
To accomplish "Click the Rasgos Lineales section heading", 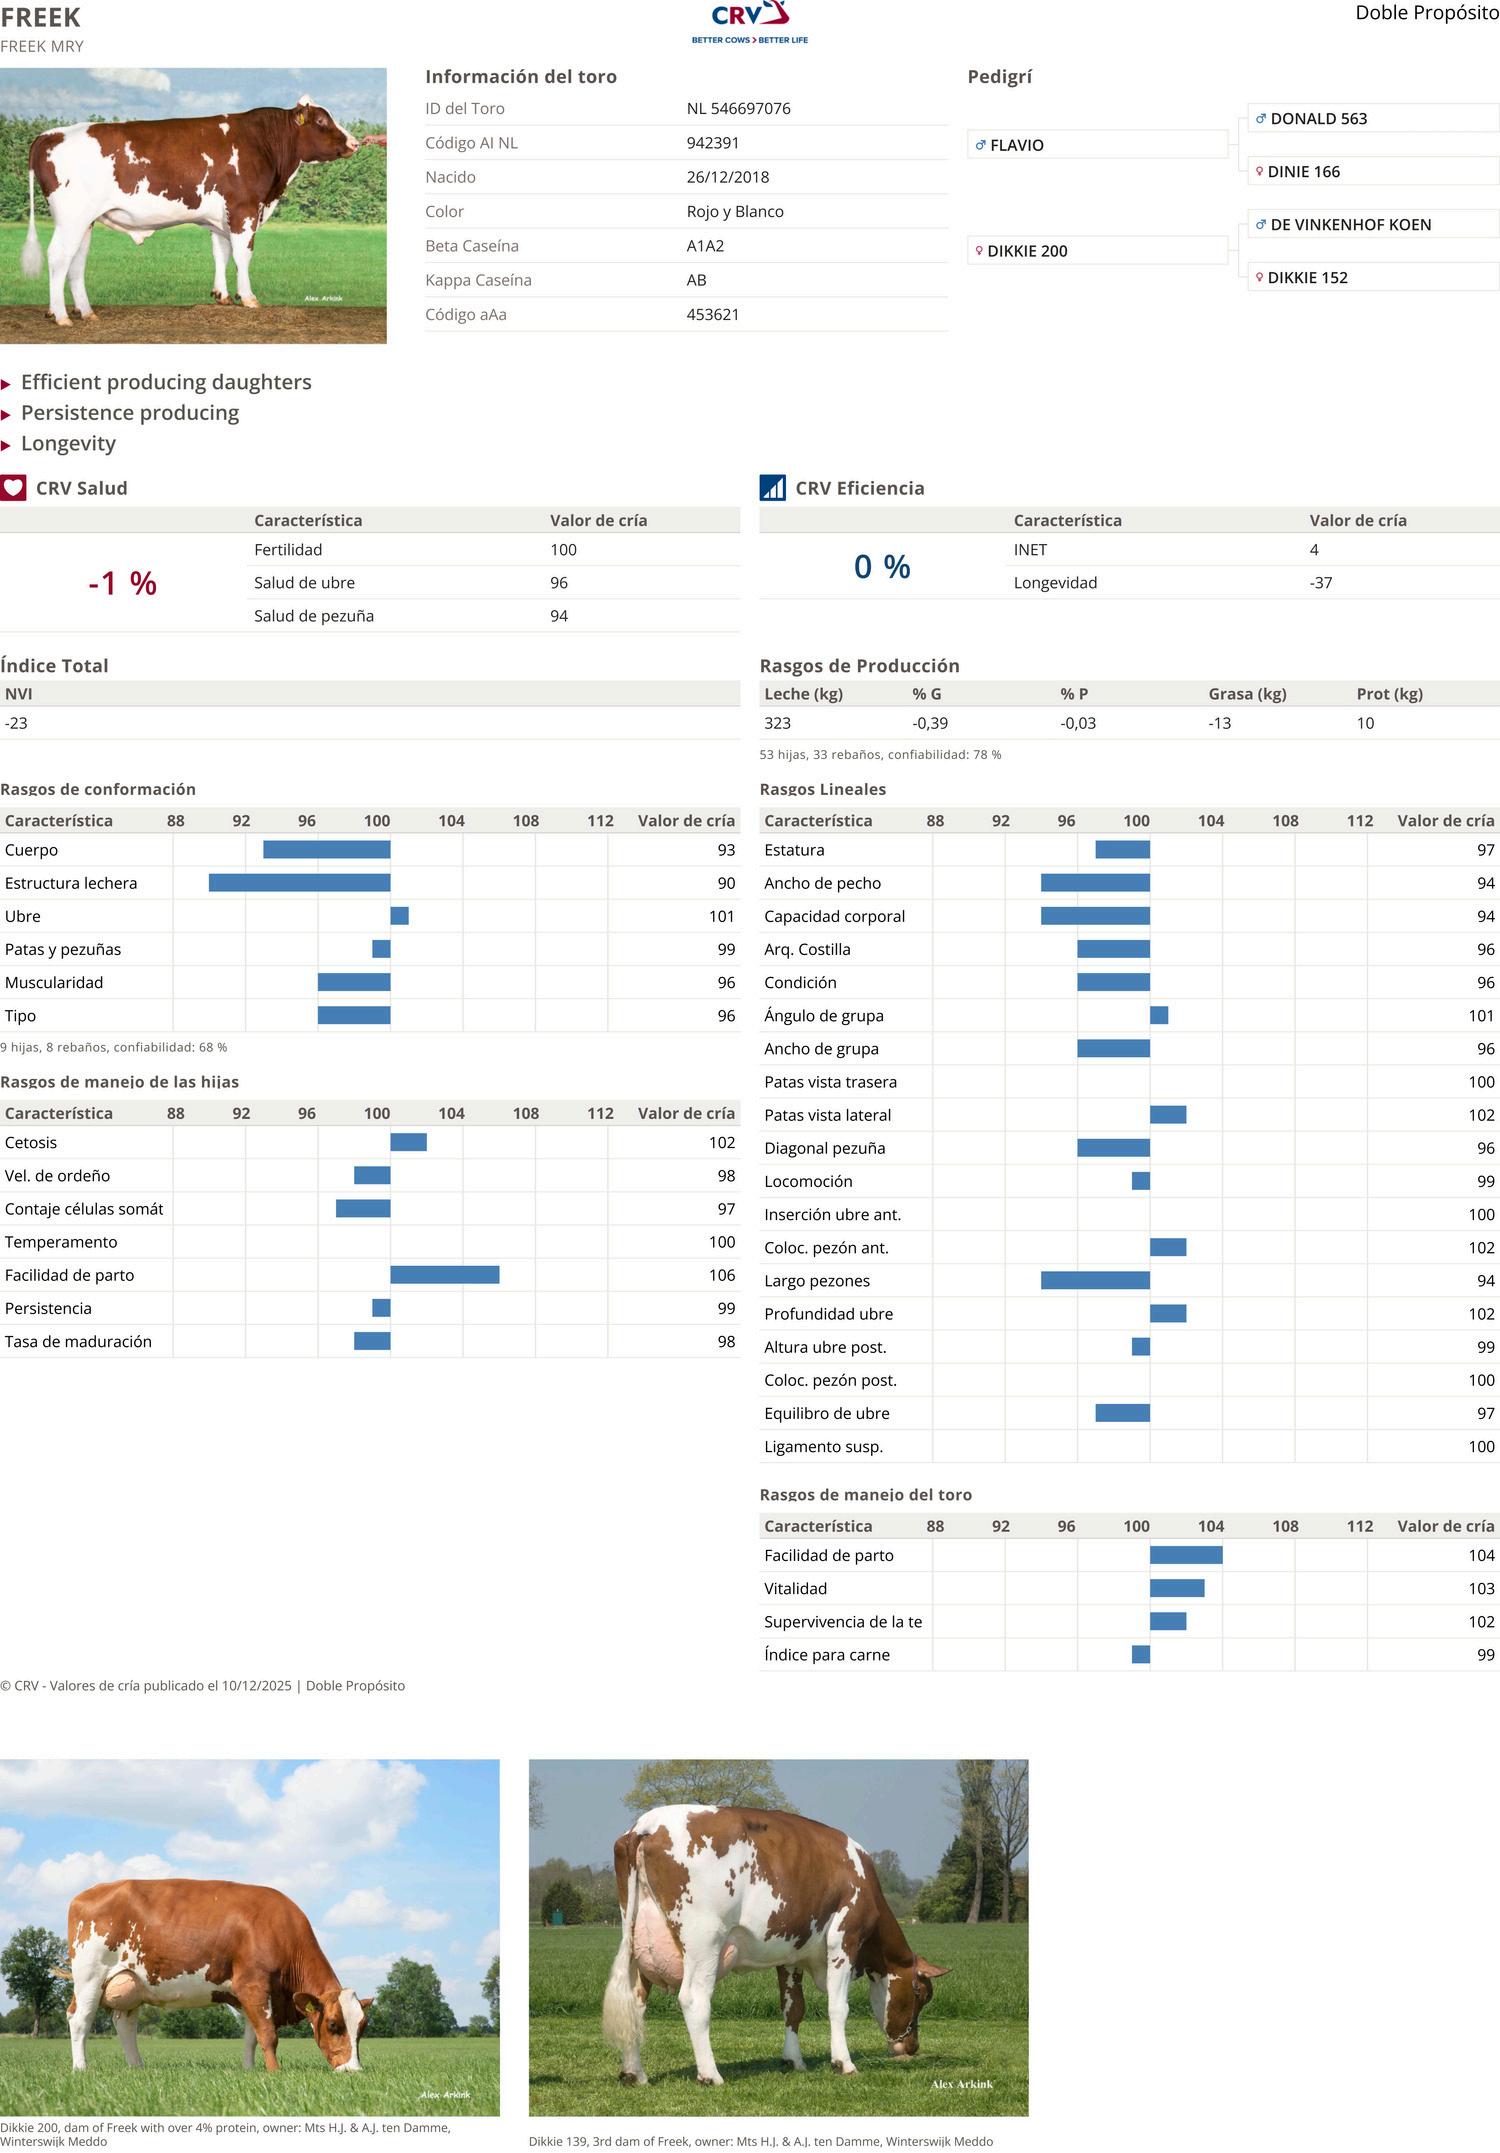I will (823, 789).
